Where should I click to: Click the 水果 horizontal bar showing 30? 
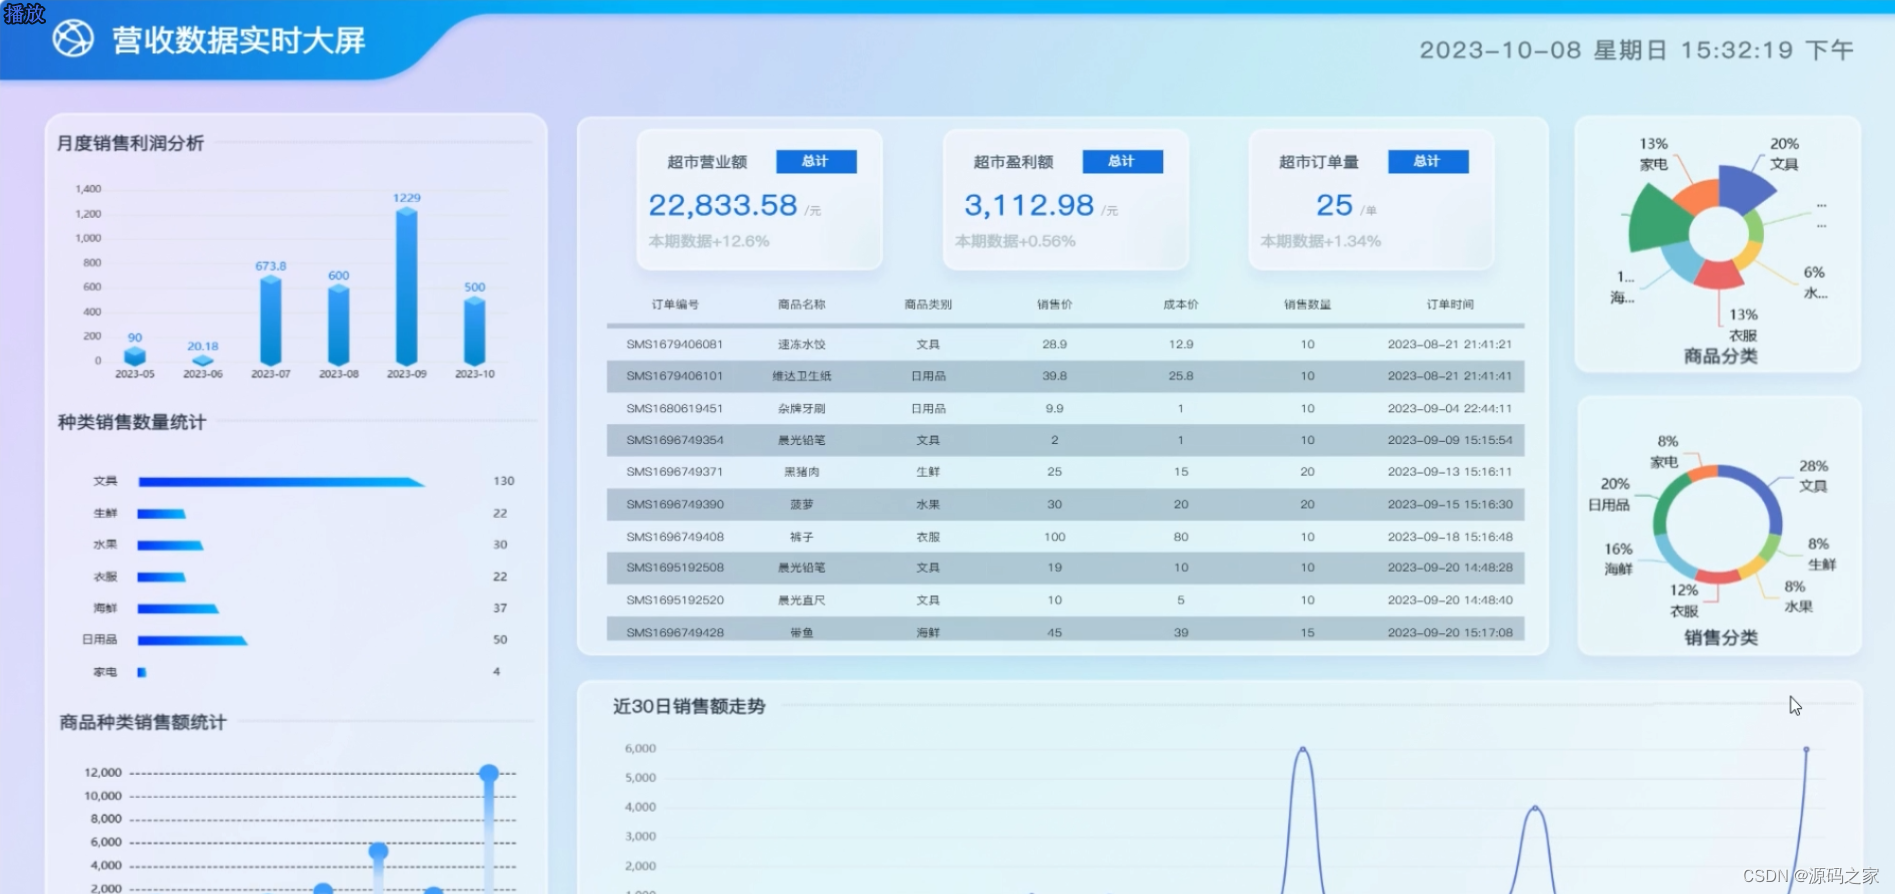pyautogui.click(x=170, y=545)
